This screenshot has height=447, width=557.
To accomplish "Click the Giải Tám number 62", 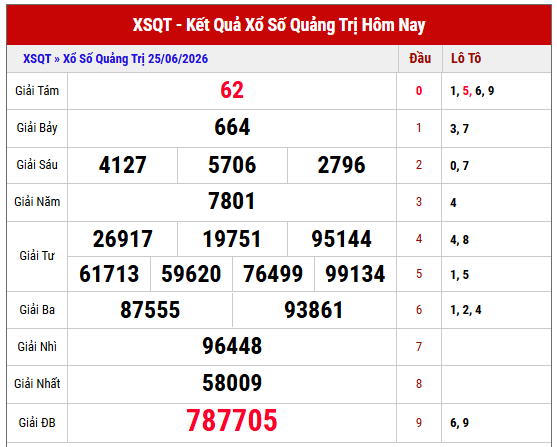I will 232,90.
